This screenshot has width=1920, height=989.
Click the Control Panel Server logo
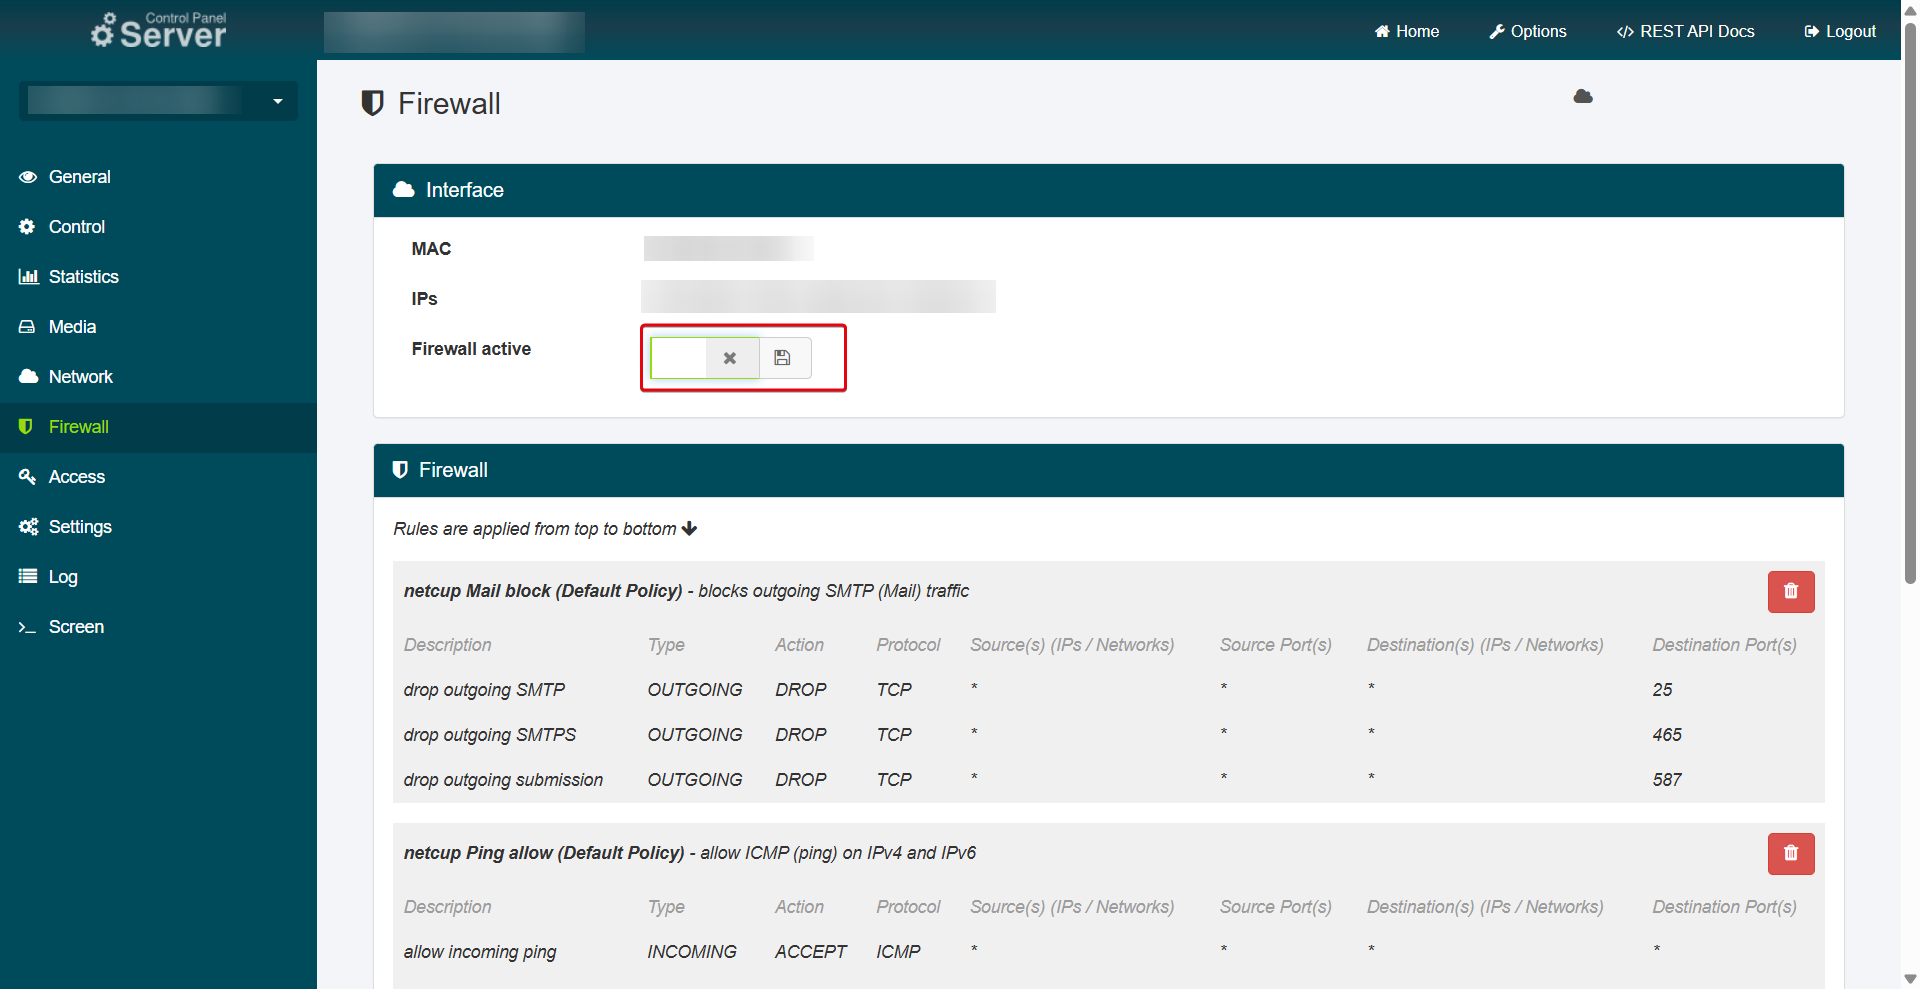pyautogui.click(x=159, y=31)
